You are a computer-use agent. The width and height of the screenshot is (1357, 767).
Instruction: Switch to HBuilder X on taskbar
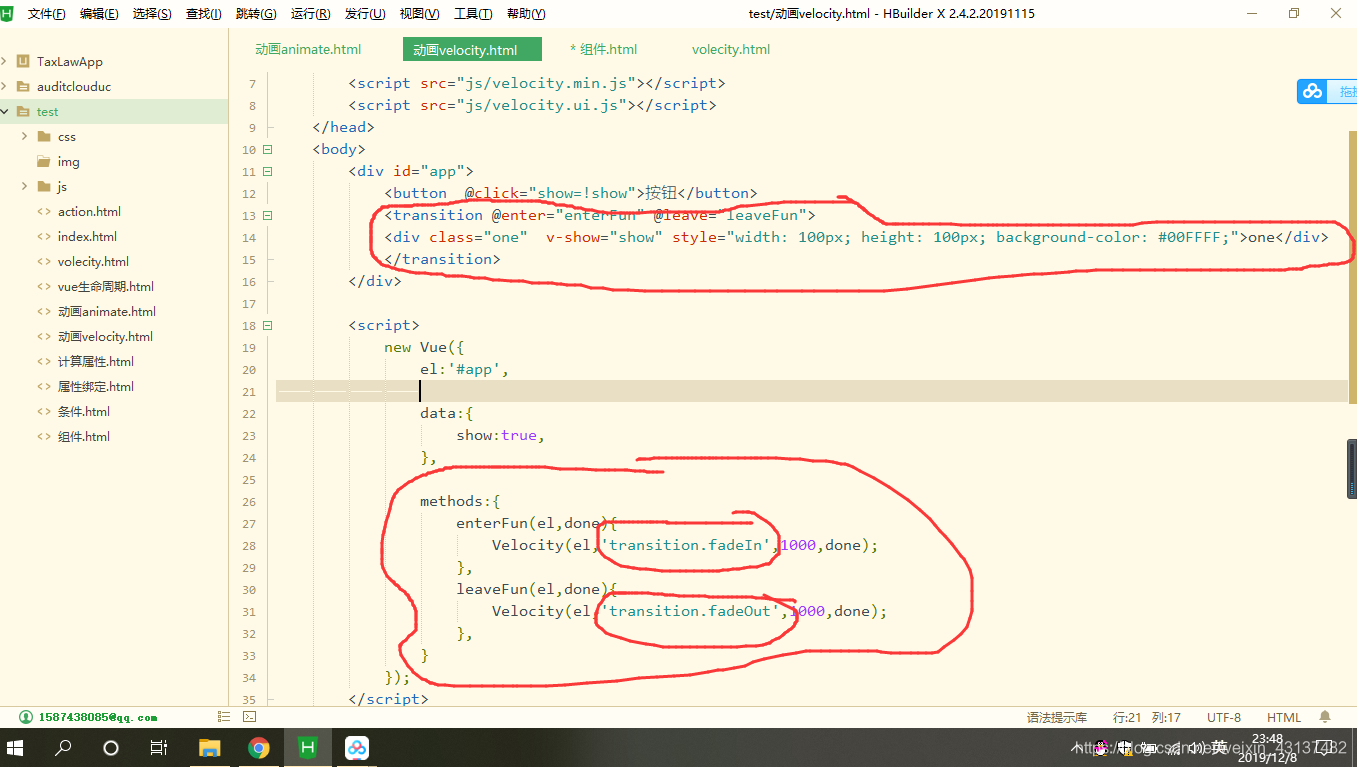tap(308, 748)
